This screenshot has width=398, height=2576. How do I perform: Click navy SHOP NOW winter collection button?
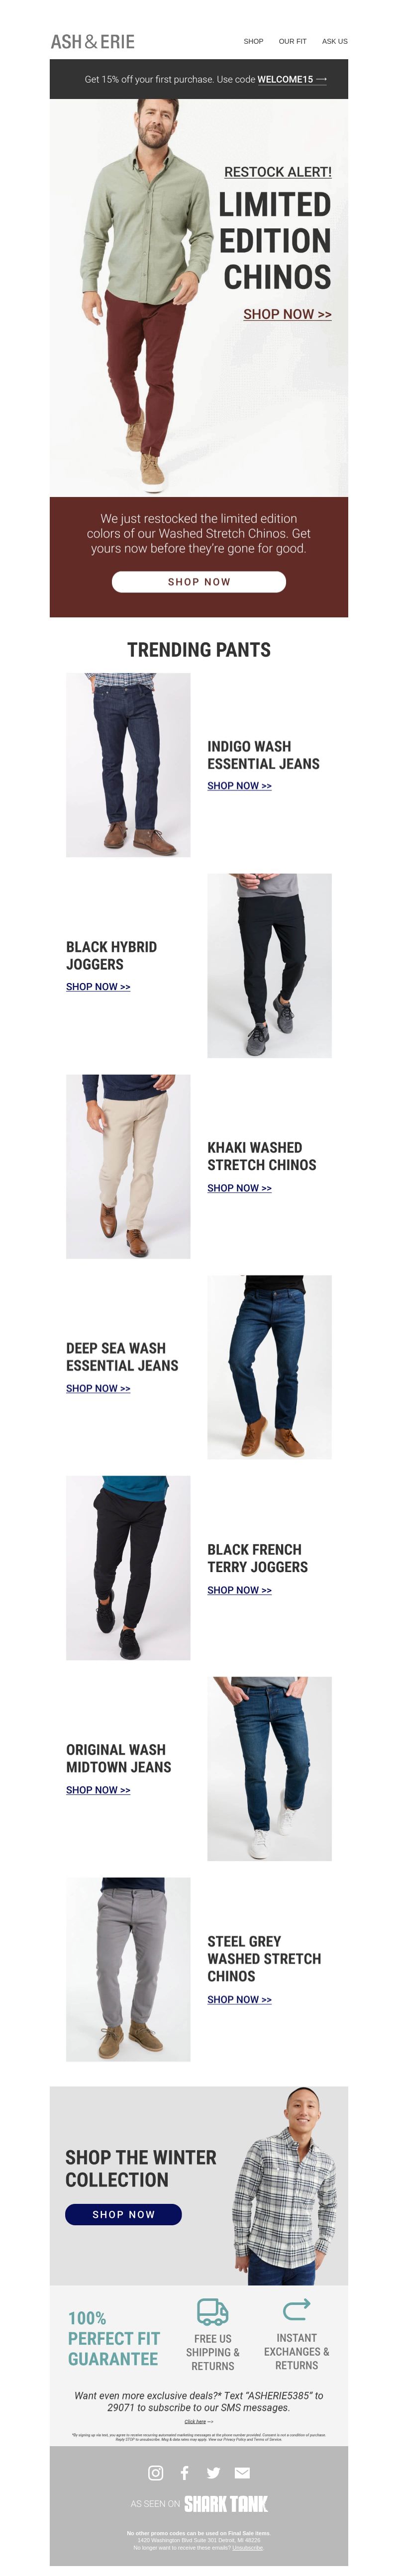tap(123, 2214)
